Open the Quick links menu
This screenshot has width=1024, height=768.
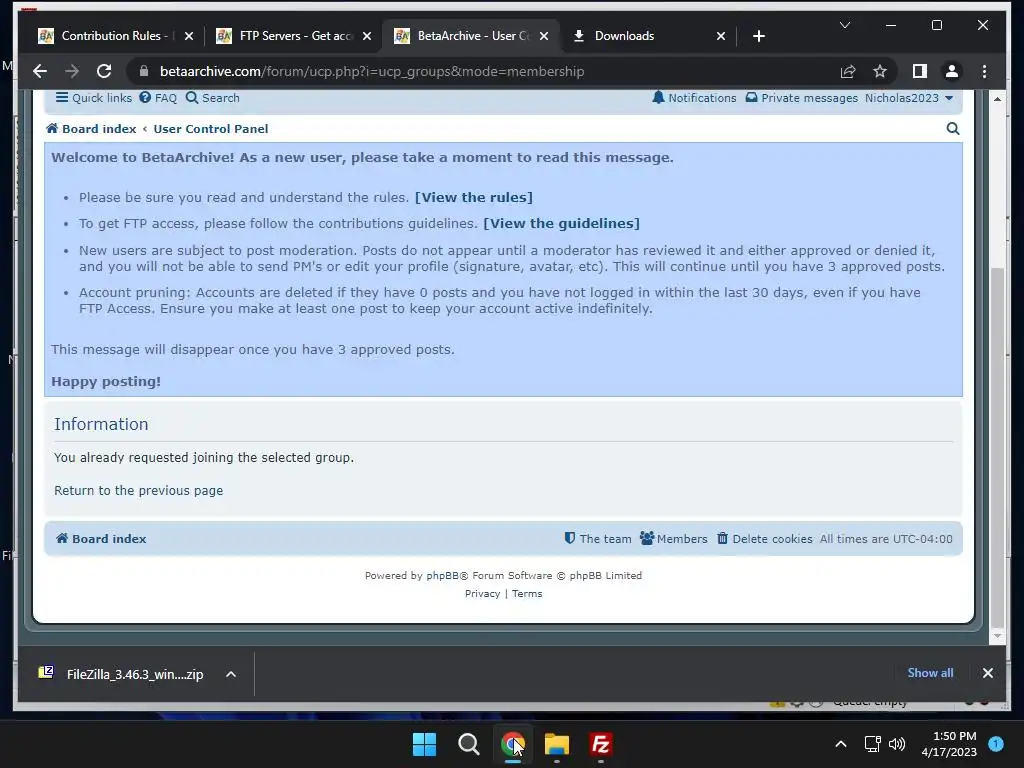coord(93,98)
